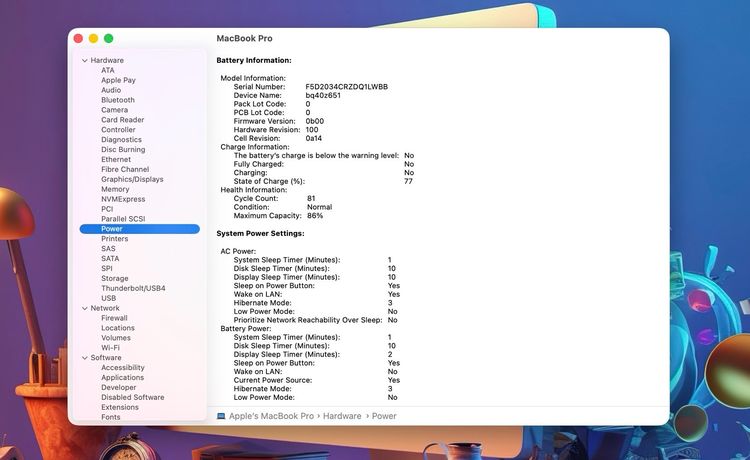750x460 pixels.
Task: Open NVMExpress information
Action: click(x=123, y=199)
